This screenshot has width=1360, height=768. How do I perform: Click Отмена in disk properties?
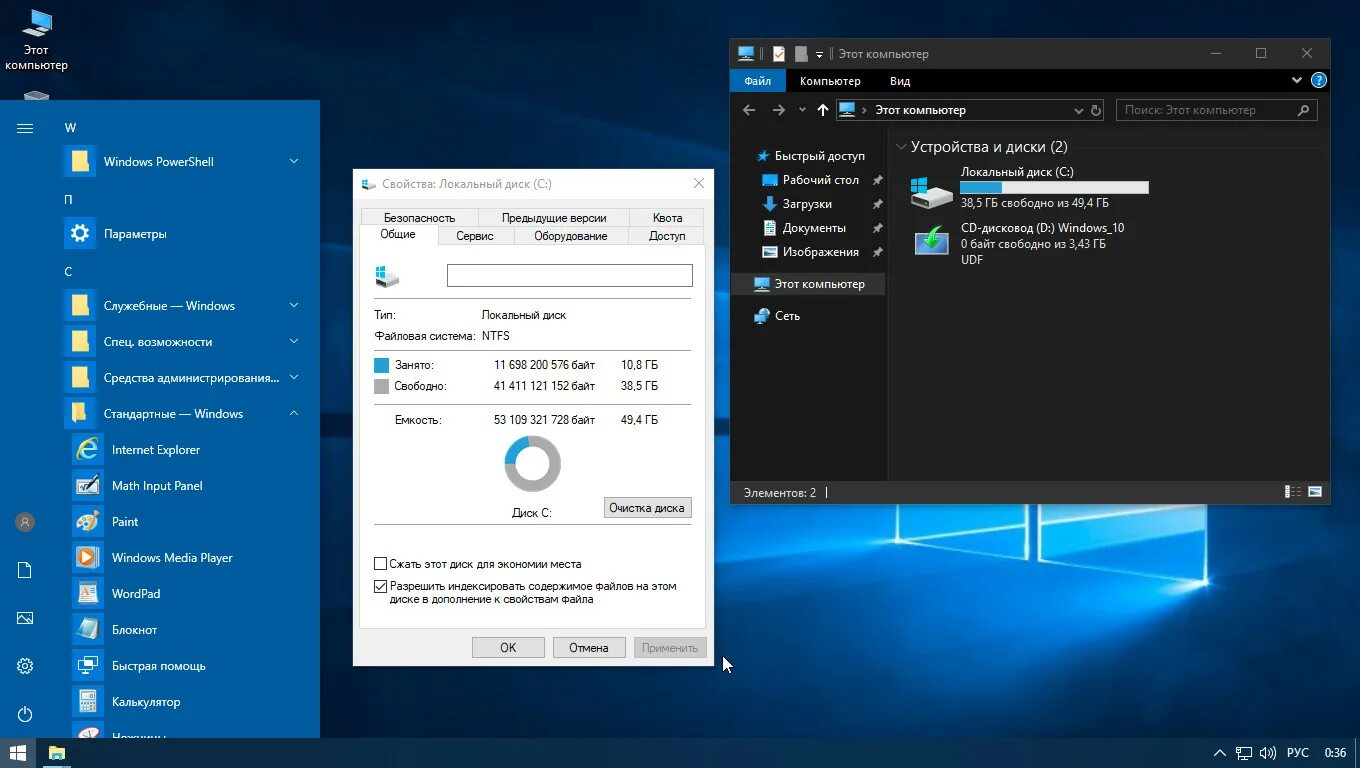tap(589, 648)
